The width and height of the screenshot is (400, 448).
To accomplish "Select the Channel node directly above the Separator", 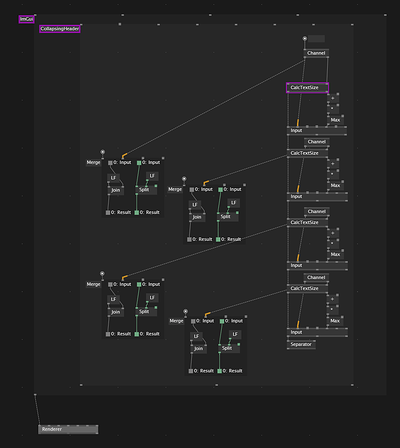I will [x=316, y=277].
